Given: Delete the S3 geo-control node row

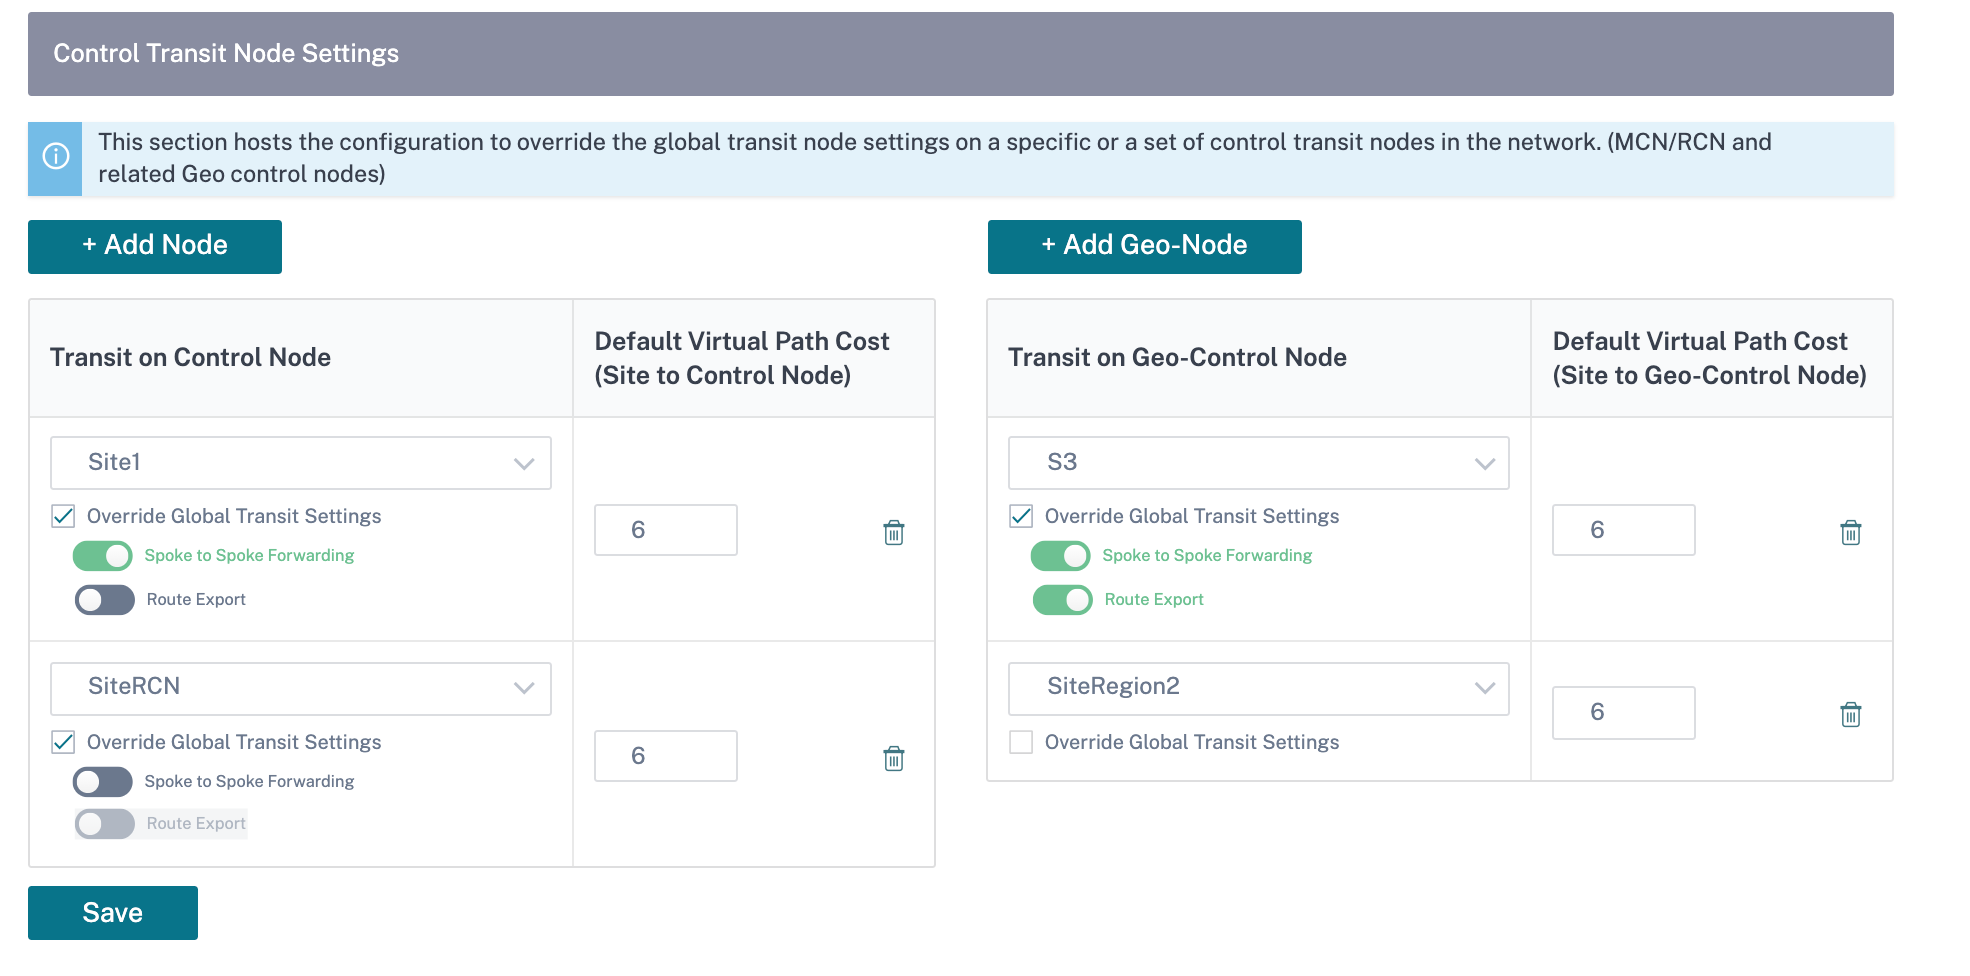Looking at the screenshot, I should pyautogui.click(x=1851, y=532).
